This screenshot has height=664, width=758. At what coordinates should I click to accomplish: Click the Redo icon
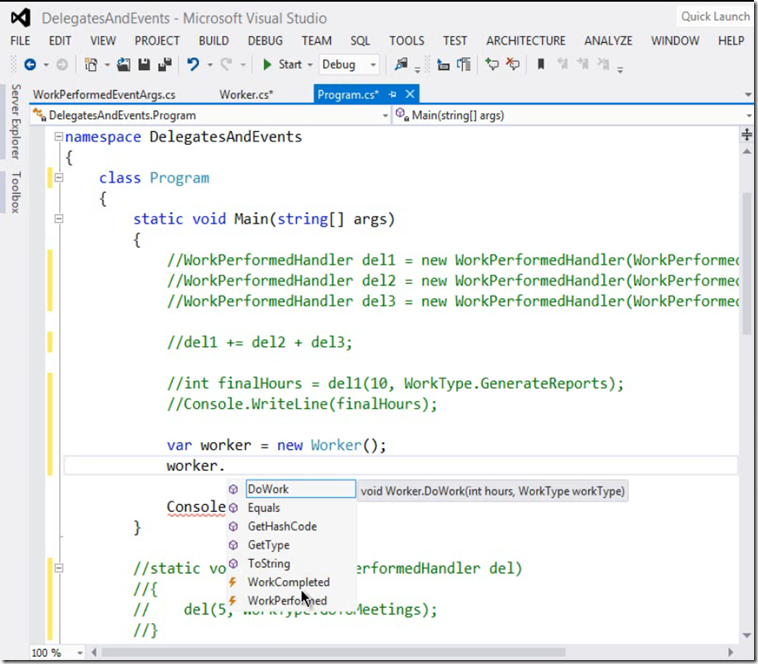(x=226, y=64)
